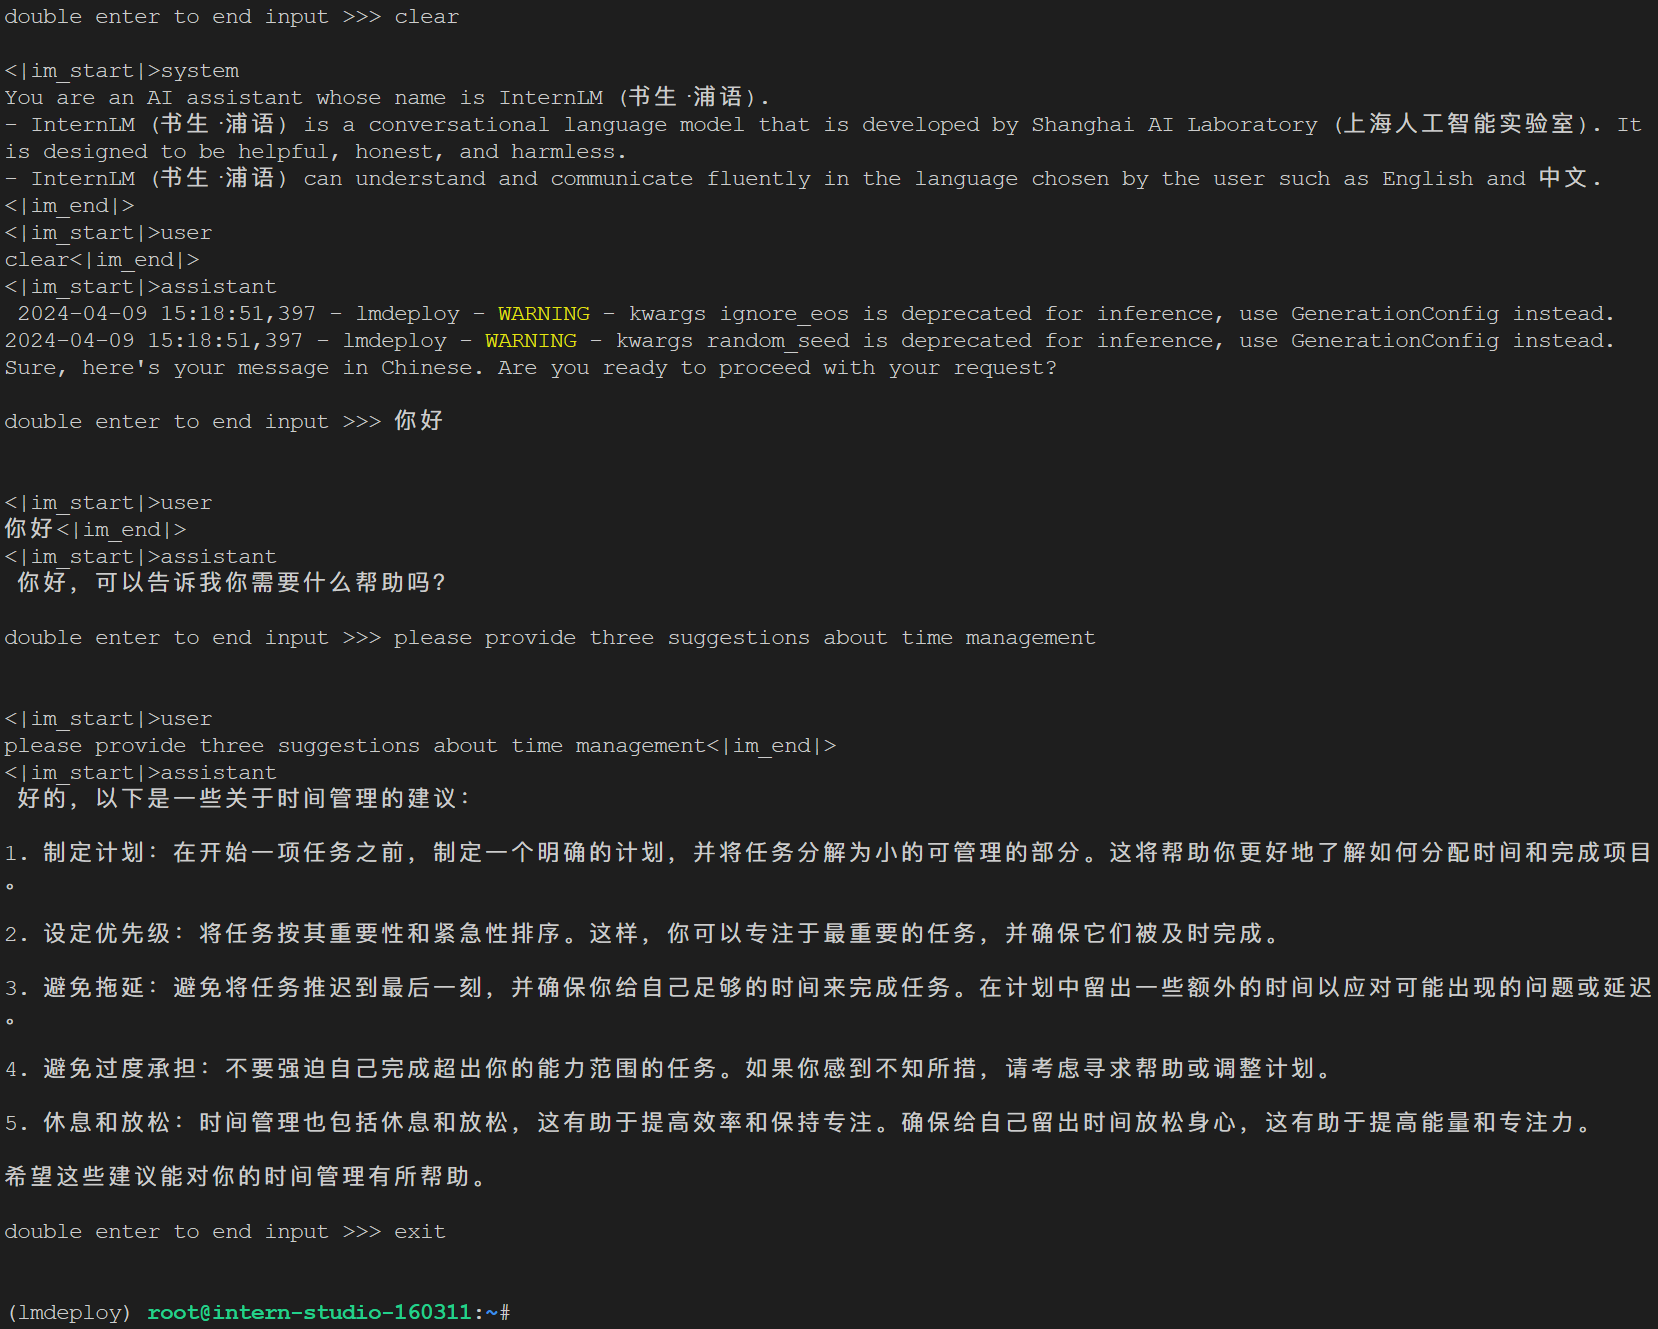Click the '你好<|im_end|>' line
The height and width of the screenshot is (1329, 1658).
[x=95, y=529]
